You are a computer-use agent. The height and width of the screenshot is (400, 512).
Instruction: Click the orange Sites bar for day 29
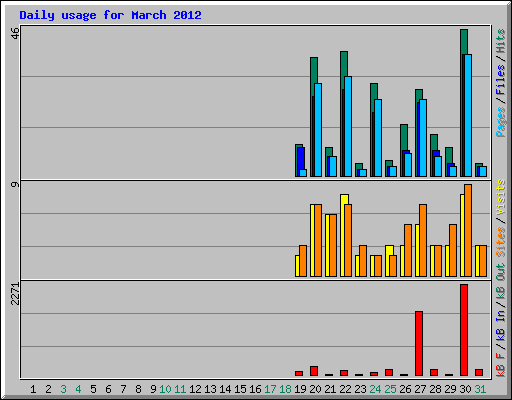(x=453, y=250)
